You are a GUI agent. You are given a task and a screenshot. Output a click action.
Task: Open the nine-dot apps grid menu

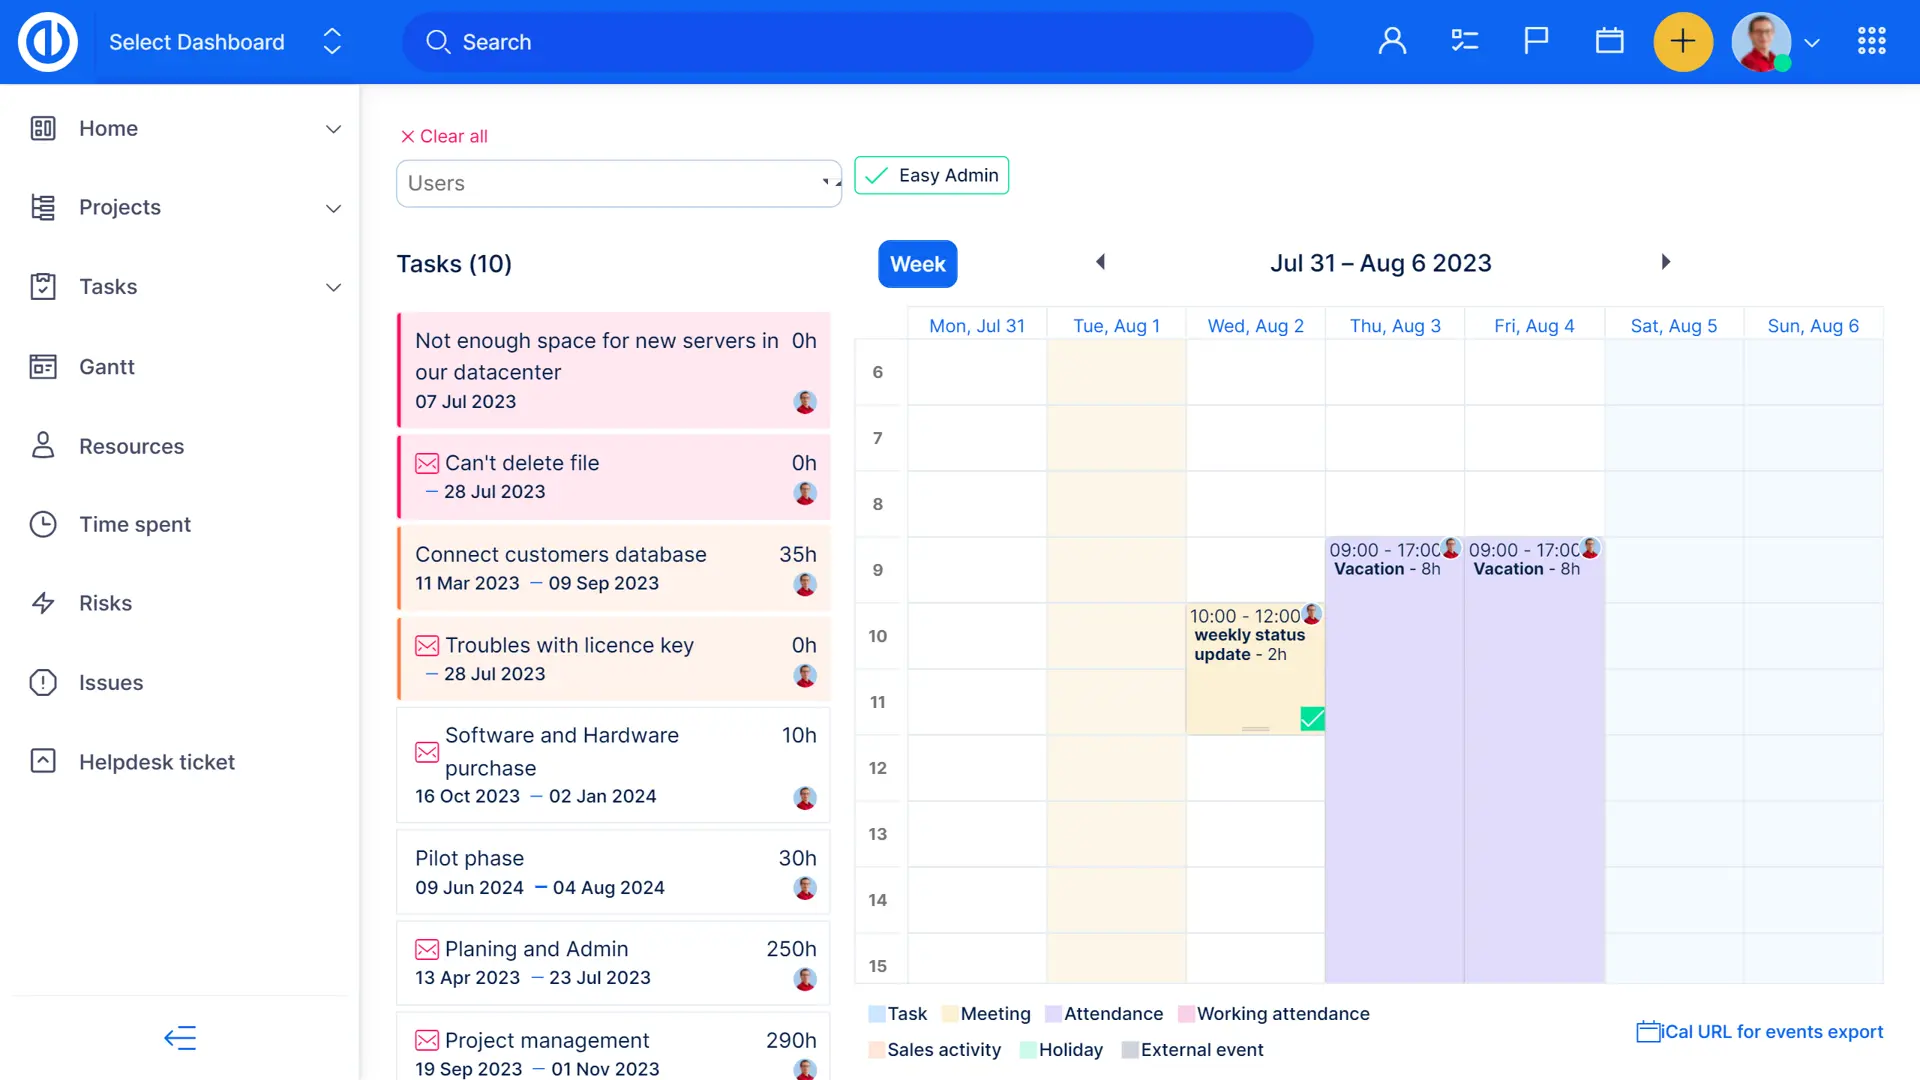(1871, 41)
